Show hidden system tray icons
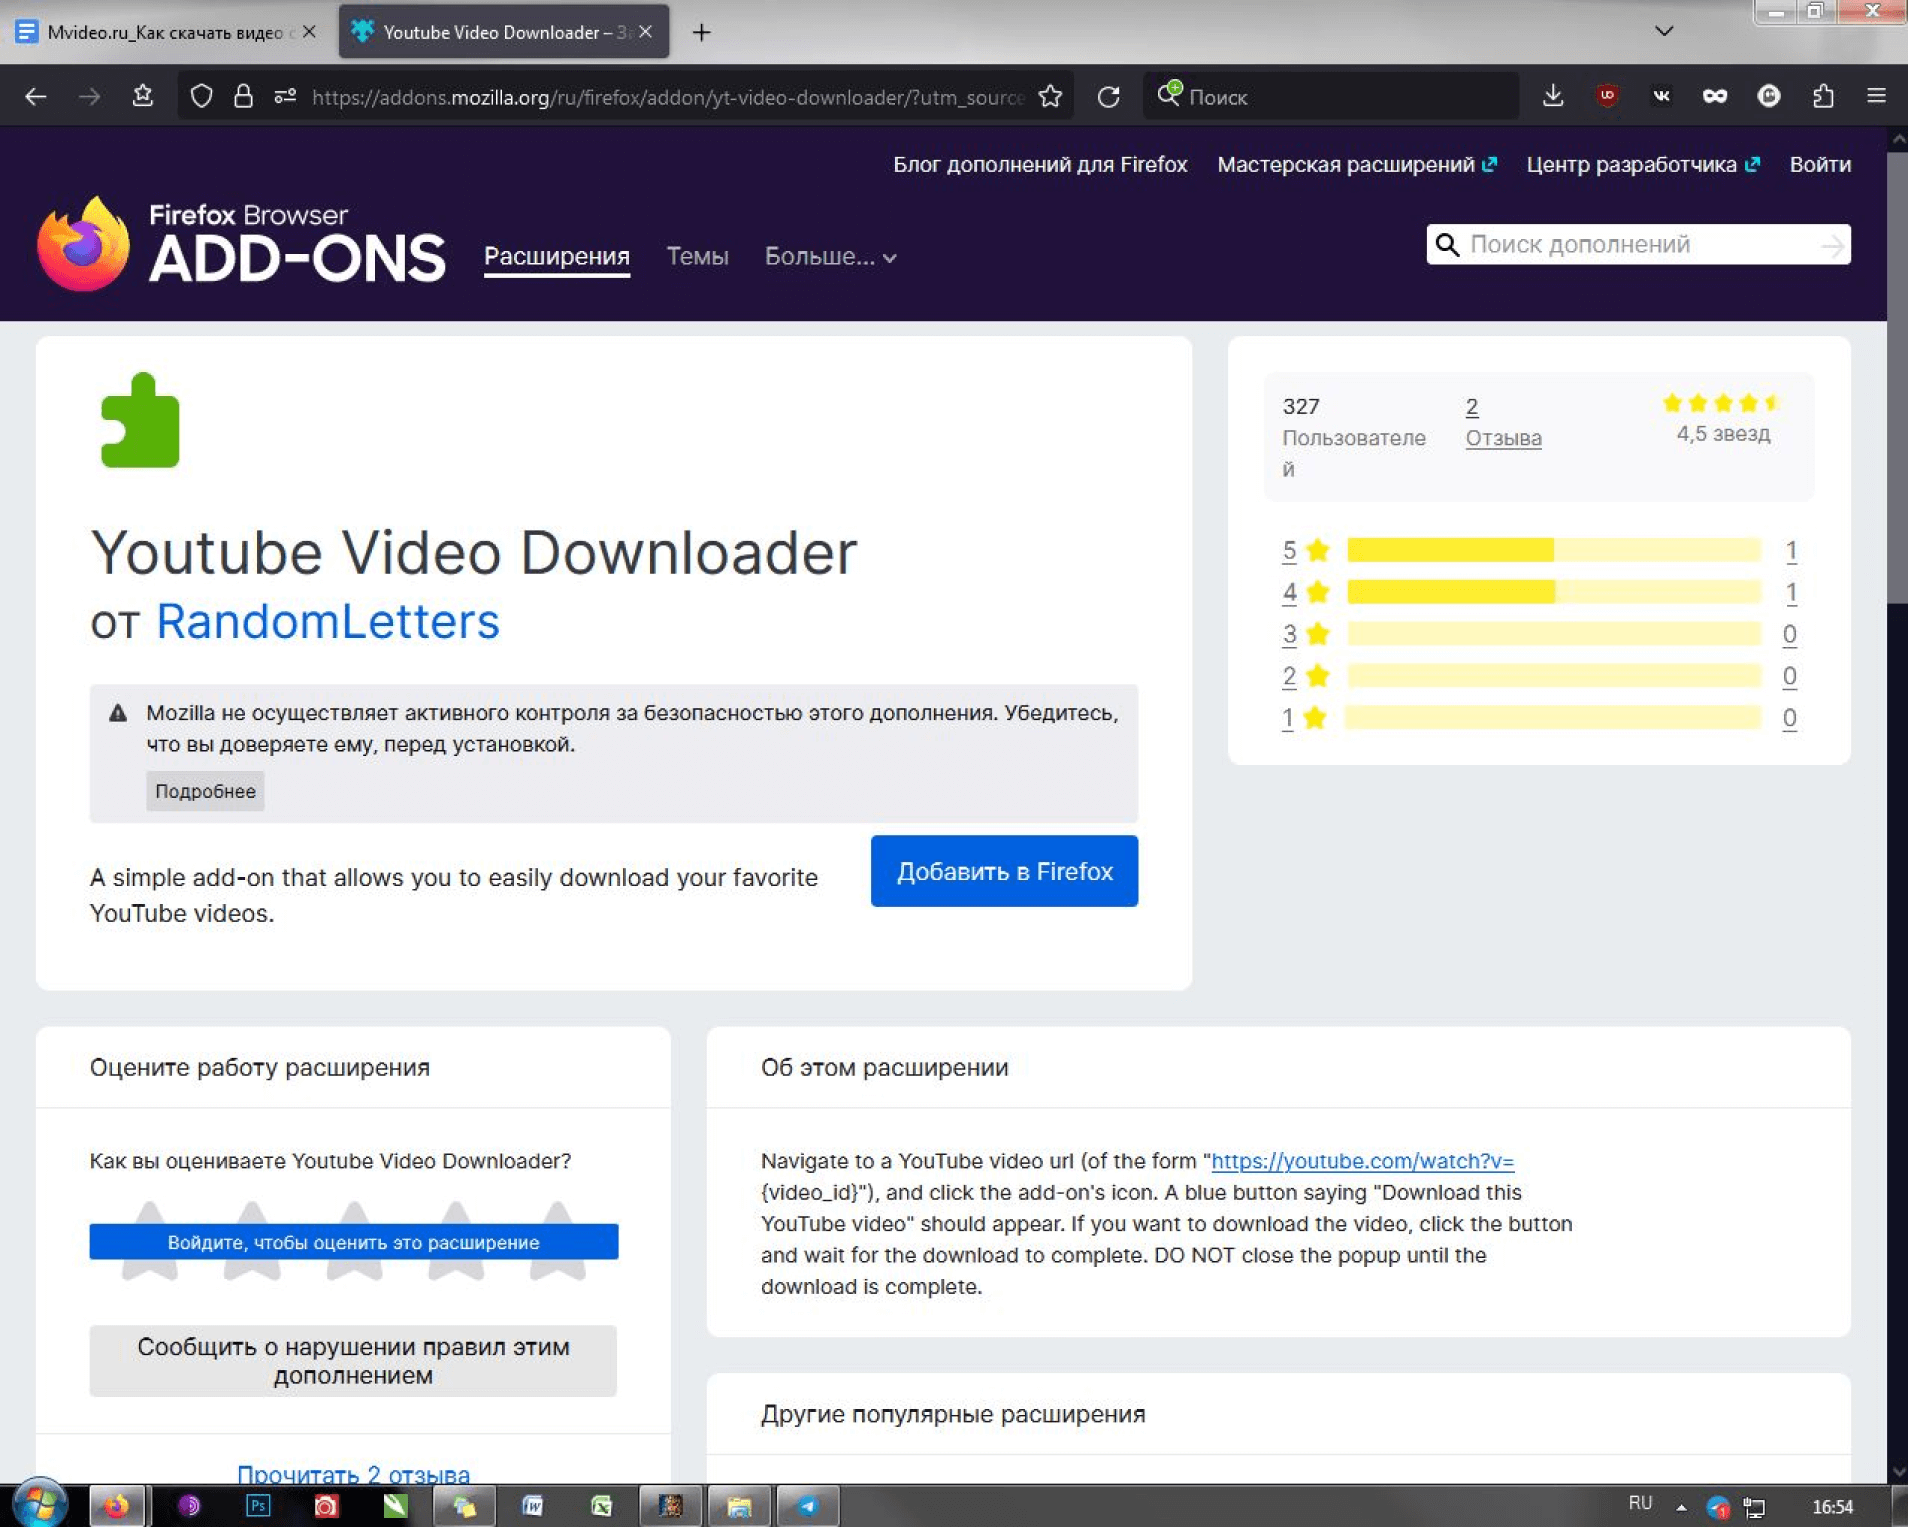Image resolution: width=1908 pixels, height=1527 pixels. point(1681,1507)
